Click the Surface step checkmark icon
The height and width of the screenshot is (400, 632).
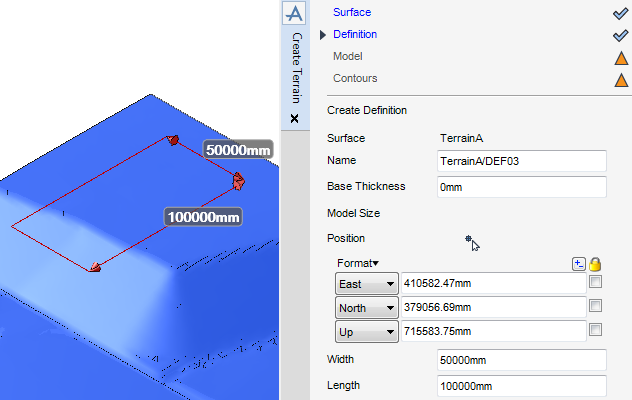coord(621,13)
